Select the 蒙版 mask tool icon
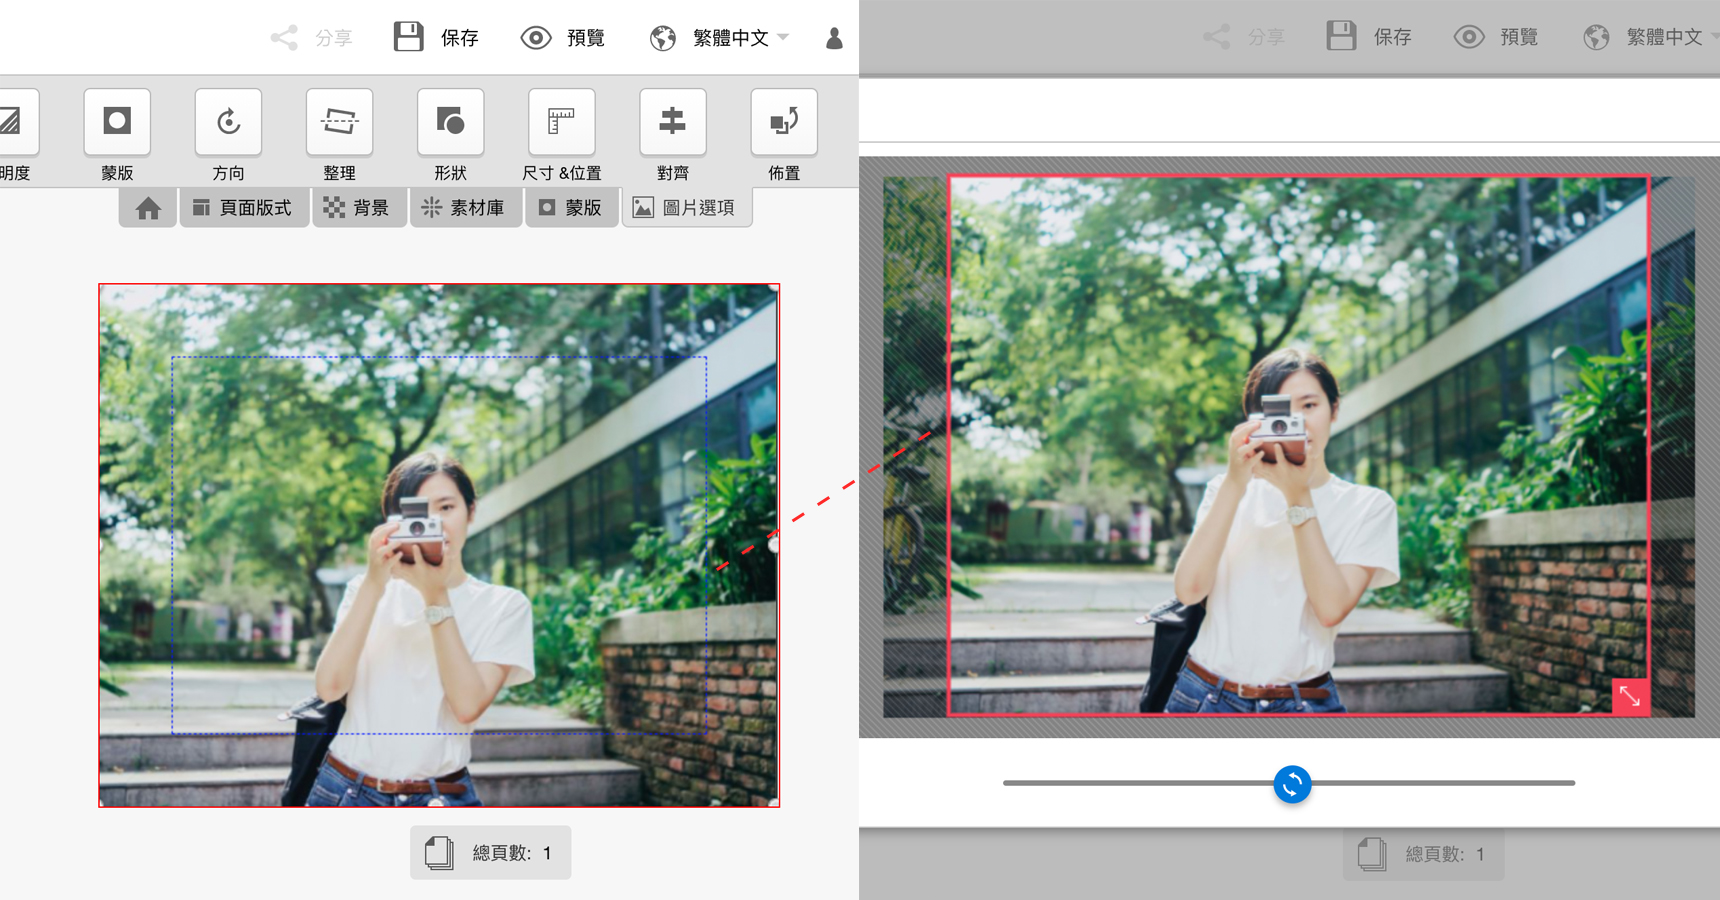Viewport: 1720px width, 900px height. tap(117, 122)
